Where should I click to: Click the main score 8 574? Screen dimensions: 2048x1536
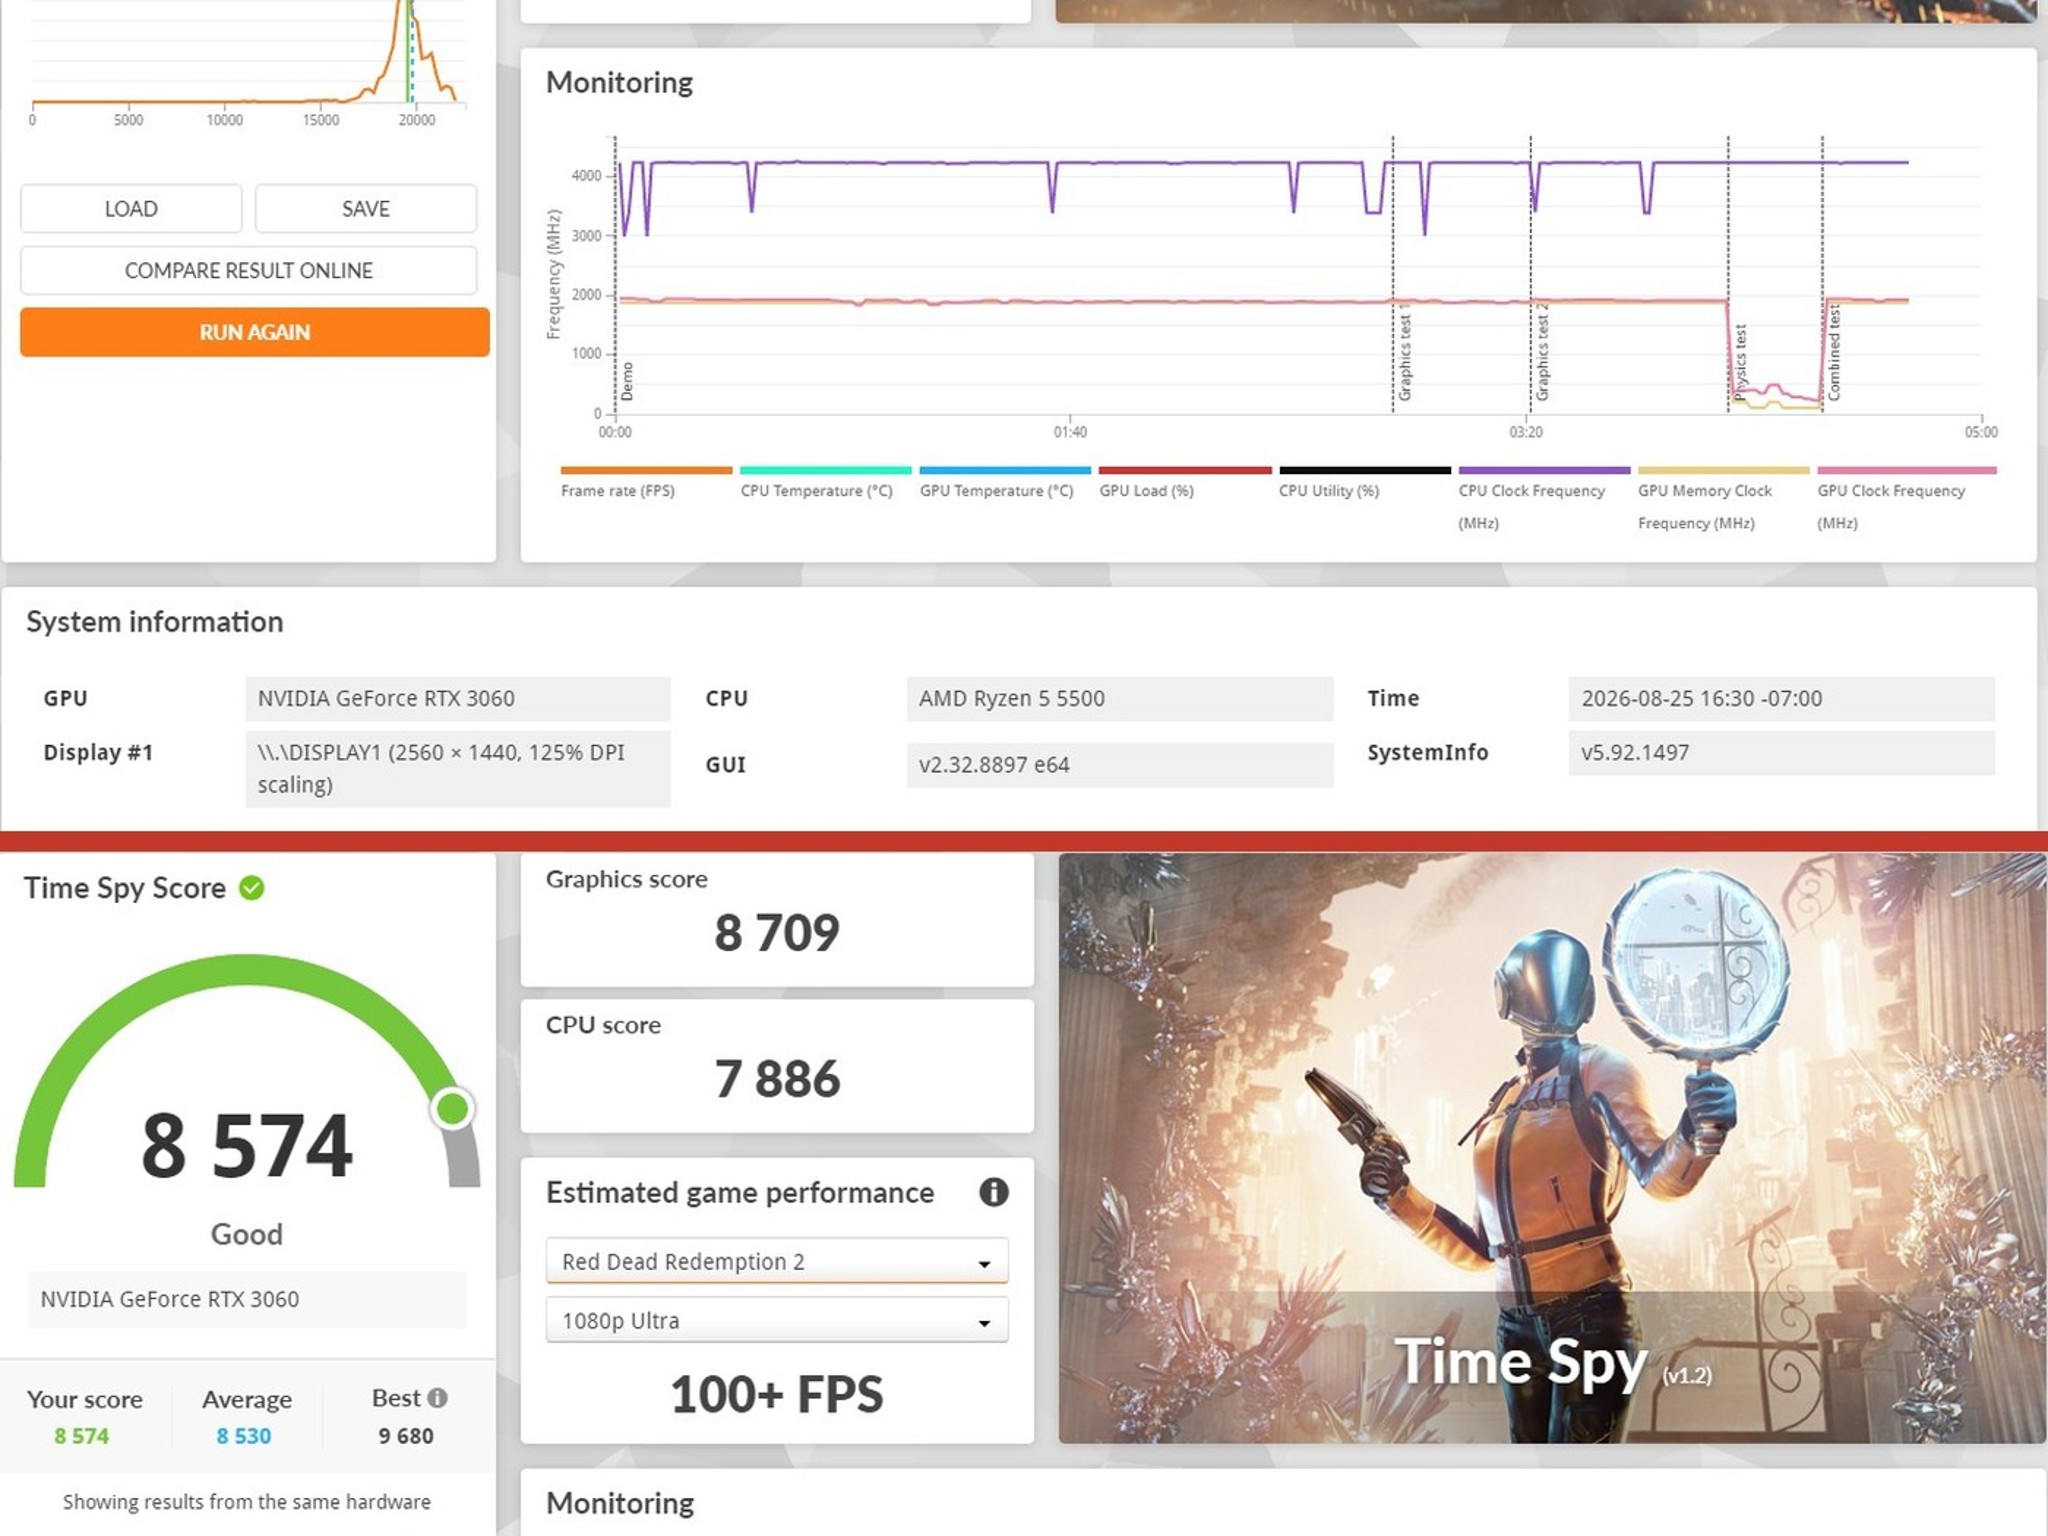pos(247,1146)
